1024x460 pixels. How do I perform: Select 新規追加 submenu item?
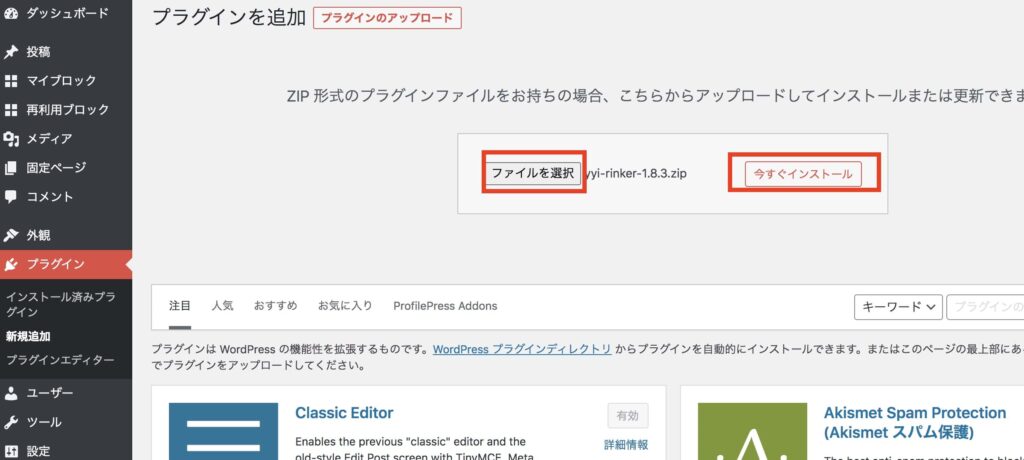[28, 337]
